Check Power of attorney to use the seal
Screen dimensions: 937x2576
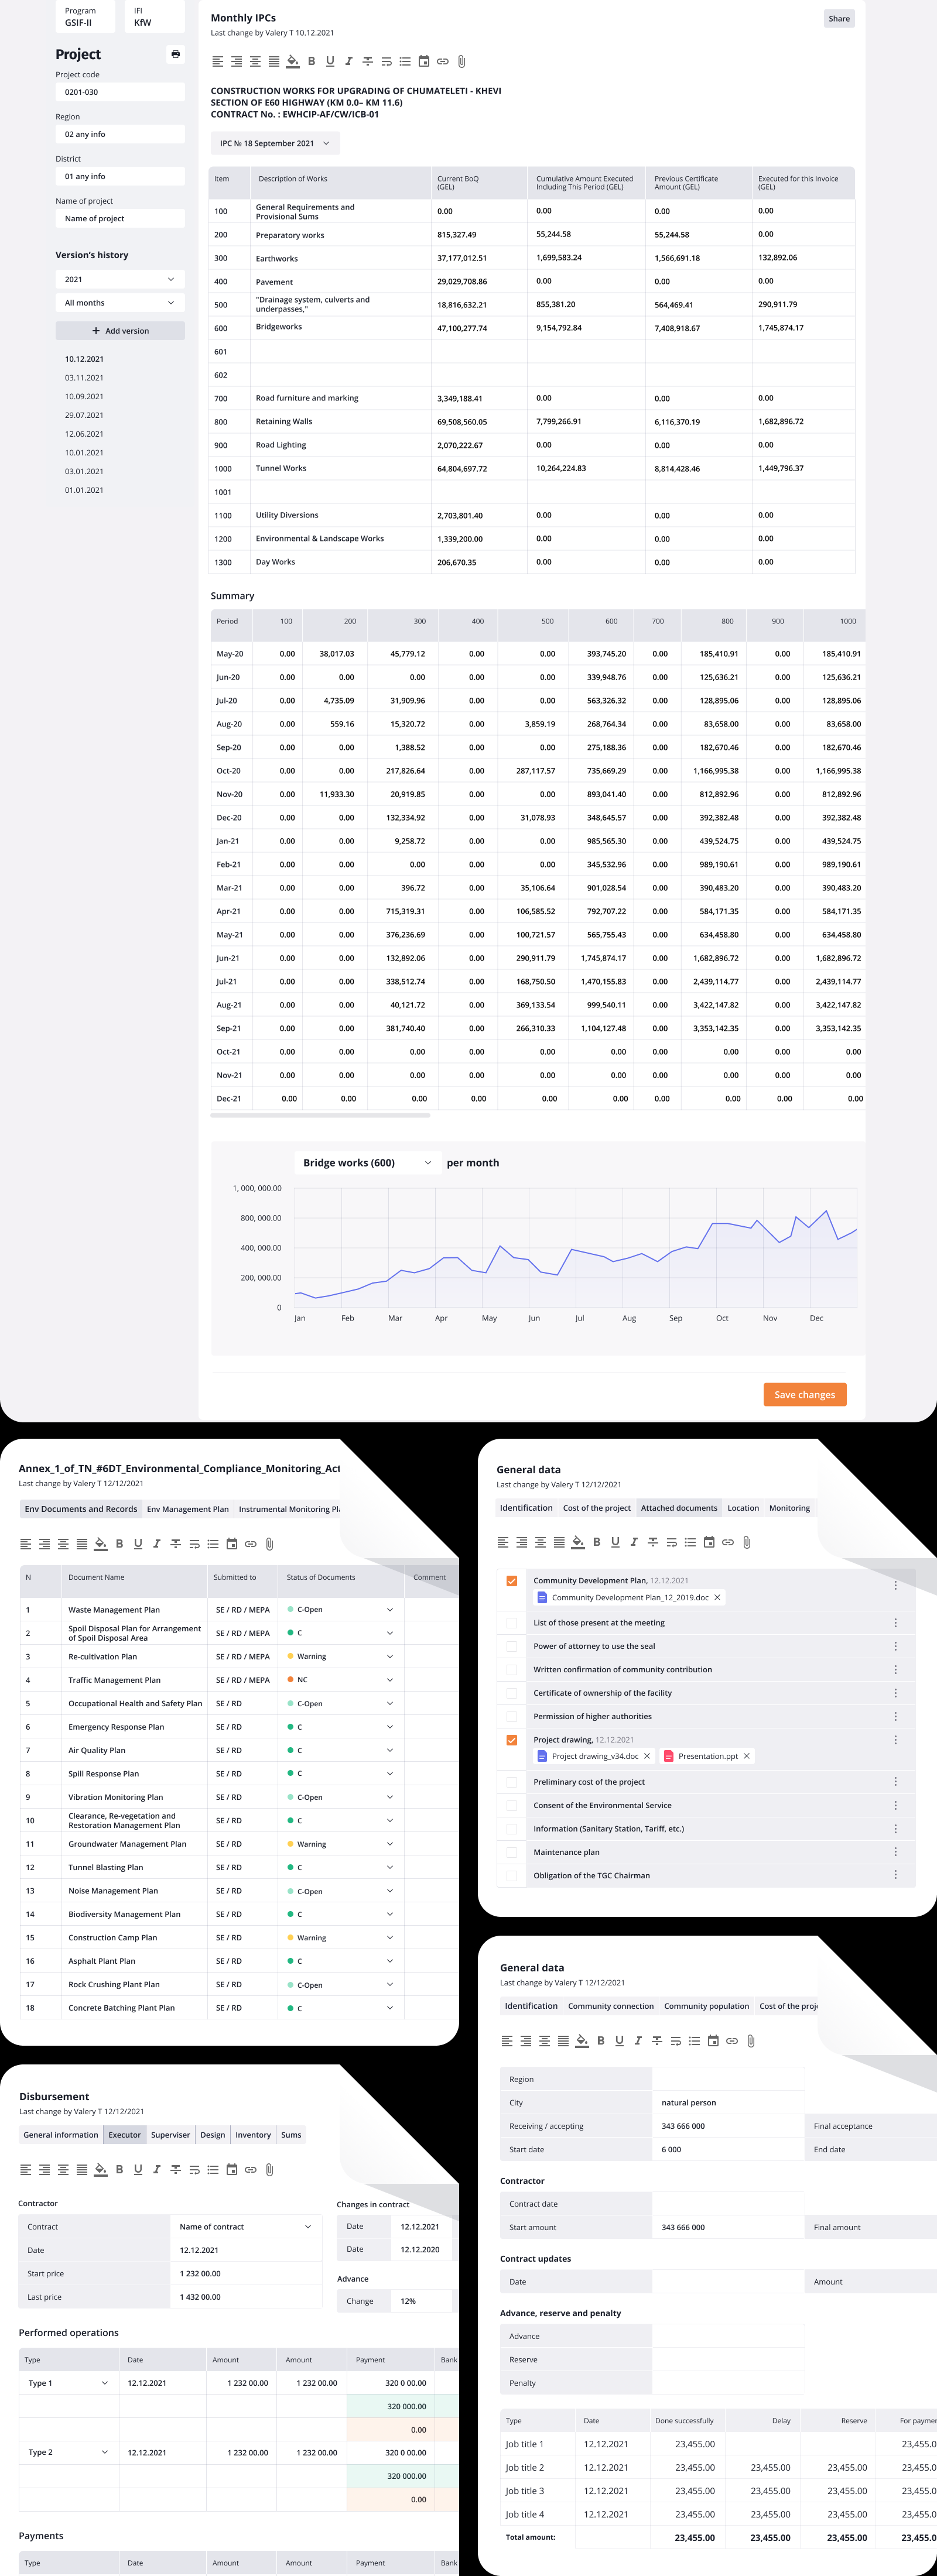click(512, 1646)
